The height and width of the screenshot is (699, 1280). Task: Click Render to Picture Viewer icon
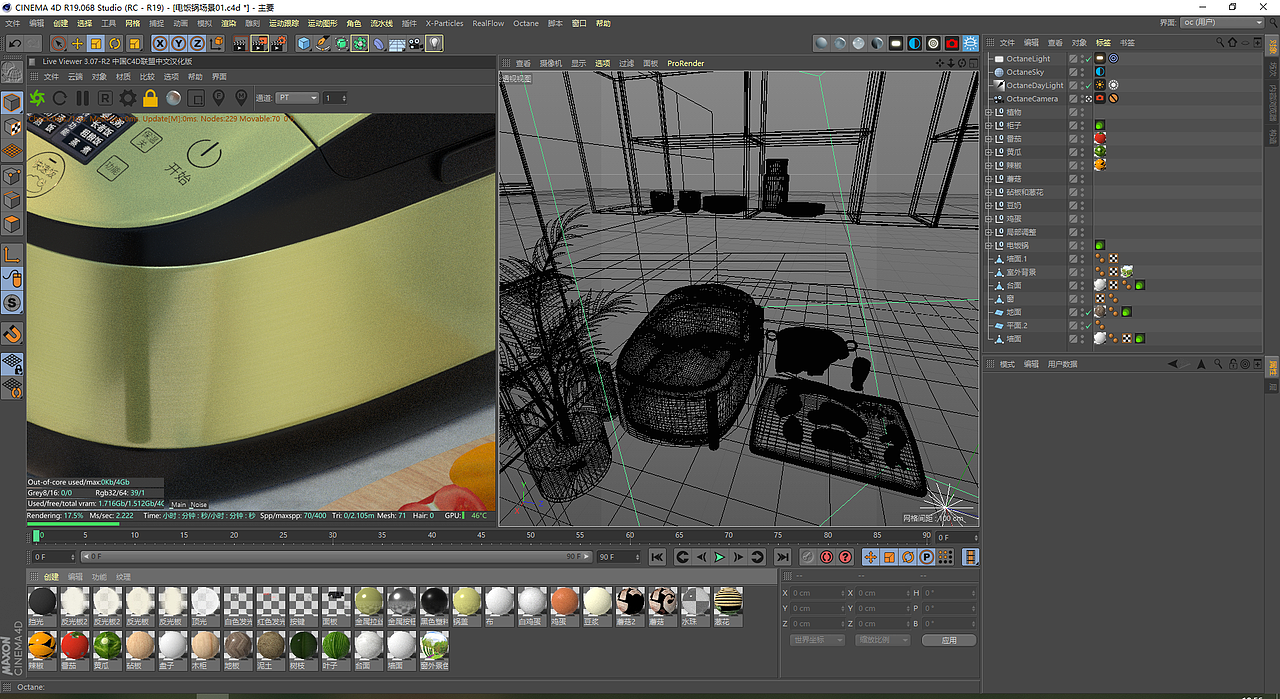pos(260,43)
